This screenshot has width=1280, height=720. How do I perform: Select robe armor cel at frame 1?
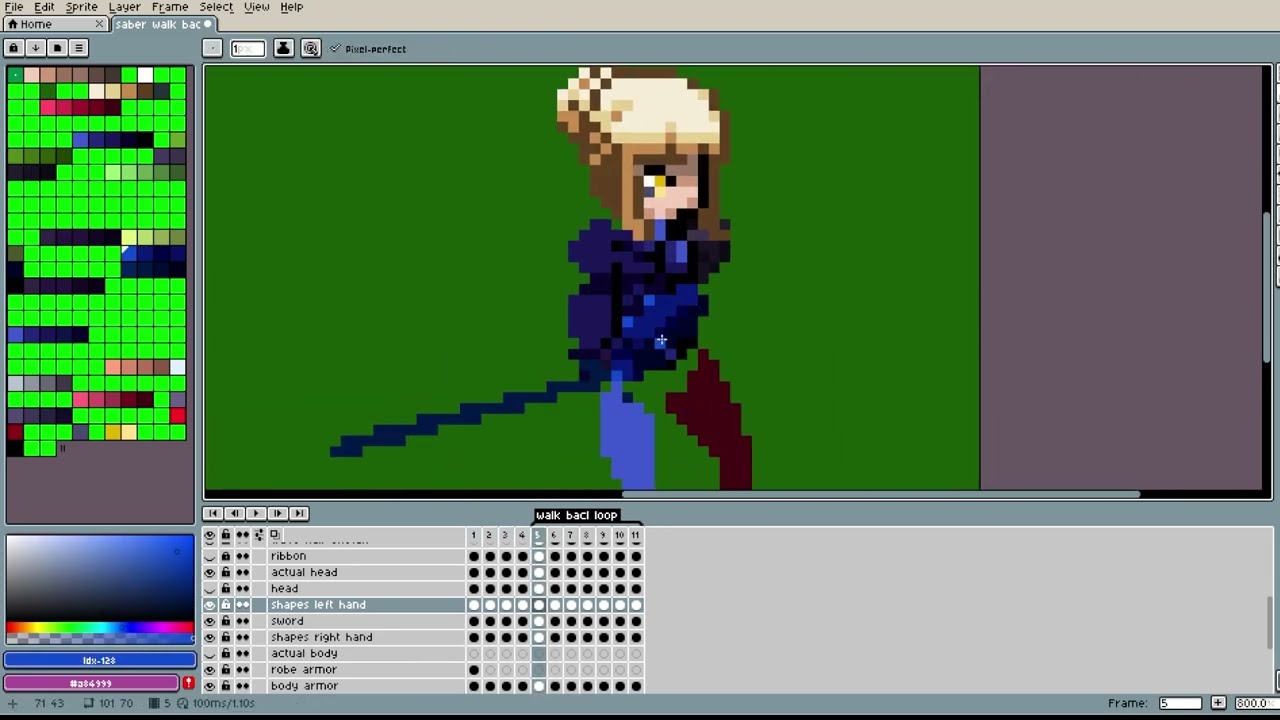pos(474,670)
